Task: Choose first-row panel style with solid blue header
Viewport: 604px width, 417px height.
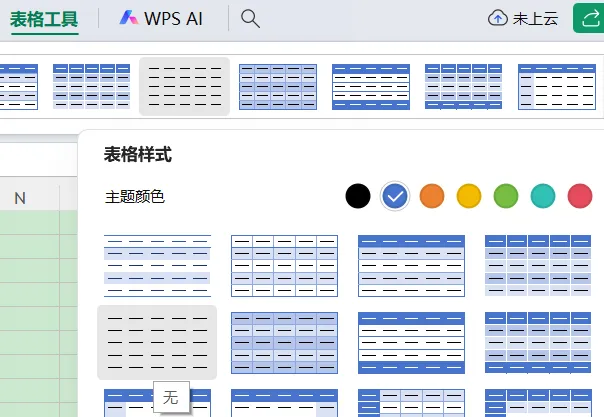Action: coord(411,266)
